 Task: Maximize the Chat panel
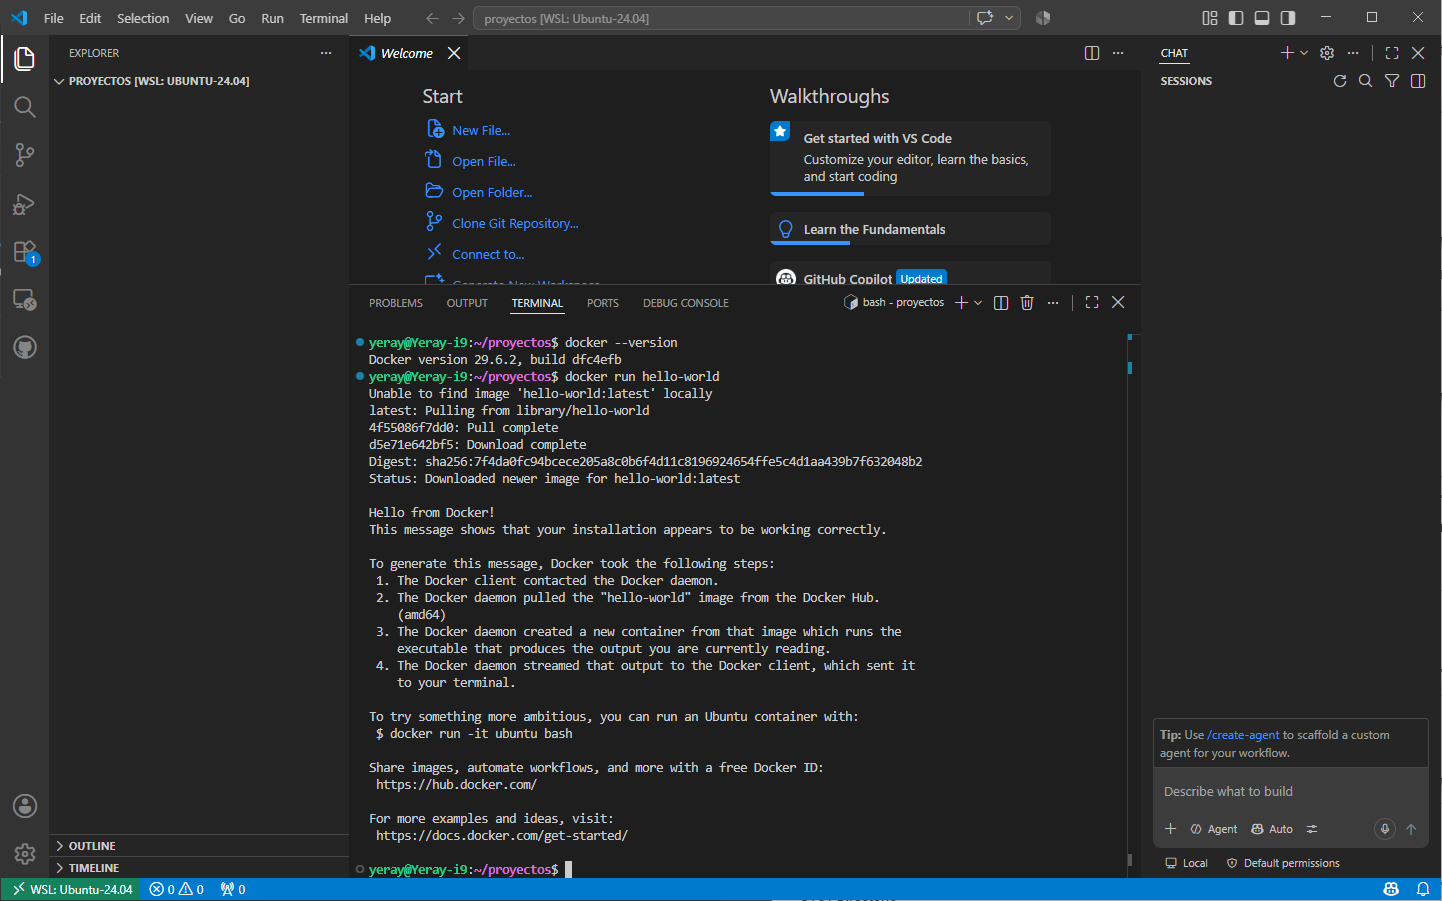[x=1392, y=53]
